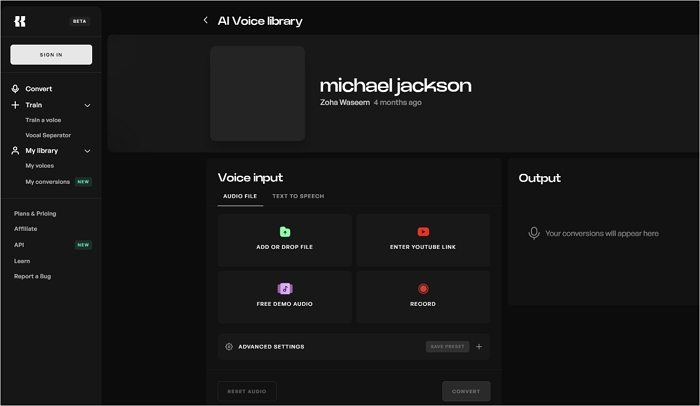Click the Reset Audio button
The image size is (700, 406).
pyautogui.click(x=247, y=391)
